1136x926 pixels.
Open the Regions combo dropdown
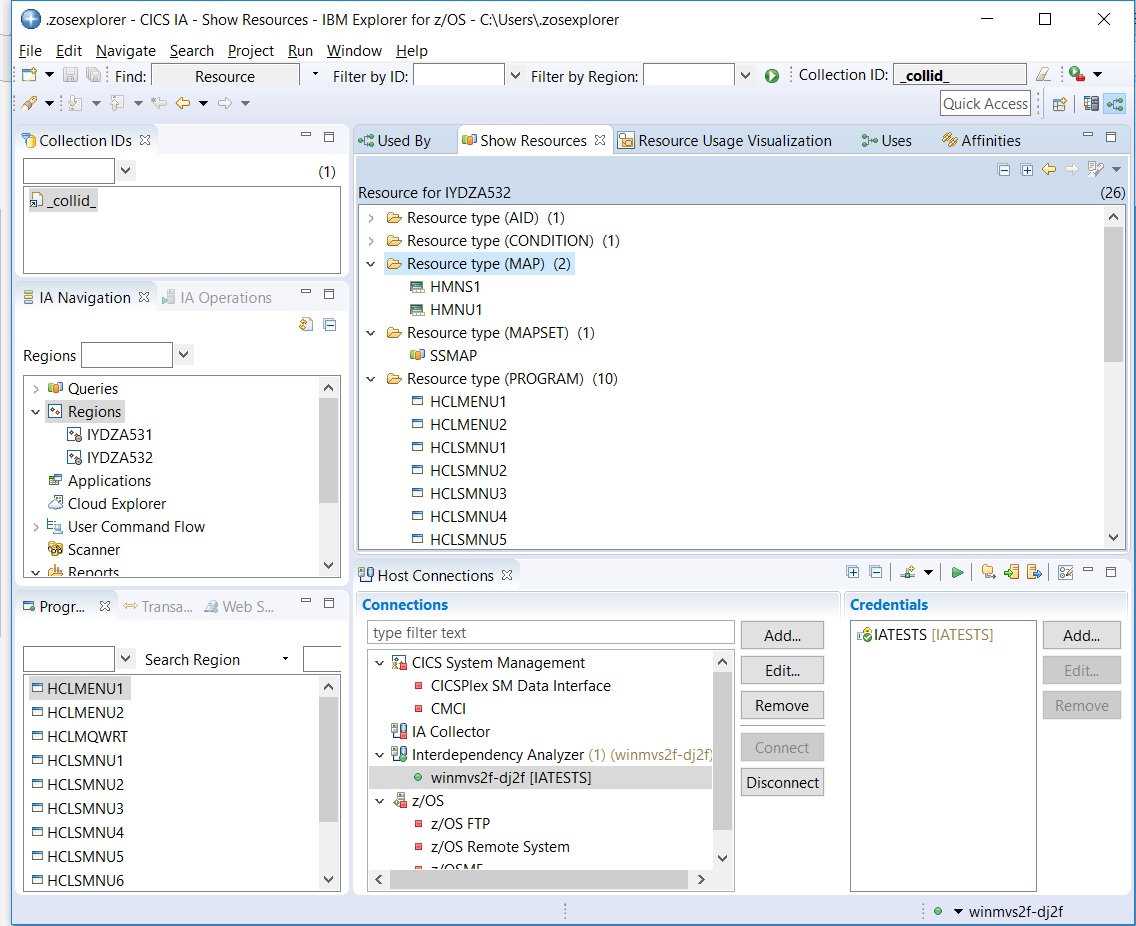pyautogui.click(x=183, y=354)
